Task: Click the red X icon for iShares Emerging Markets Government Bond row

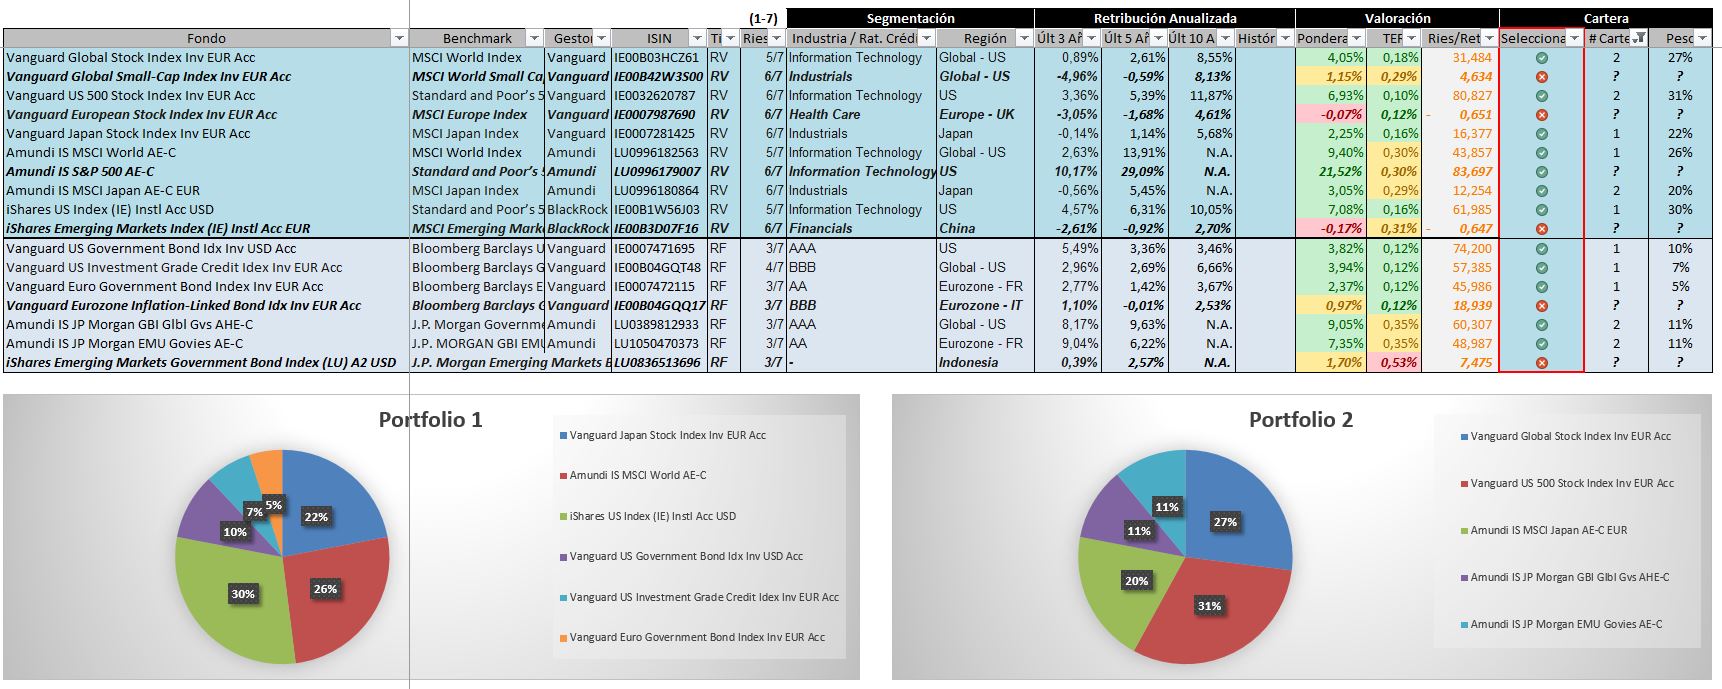Action: [x=1541, y=363]
